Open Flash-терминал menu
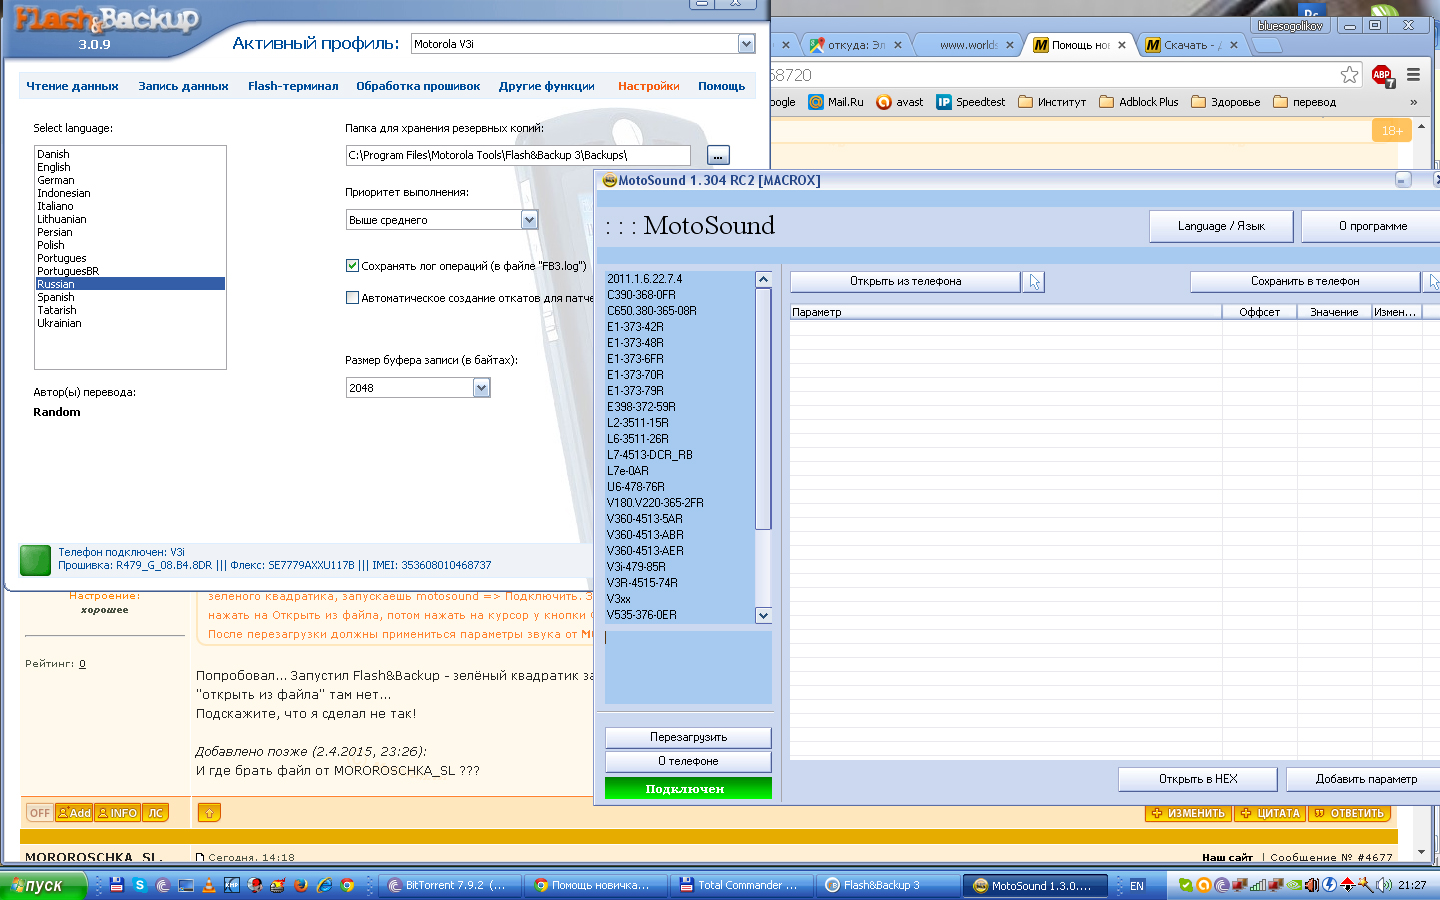Image resolution: width=1440 pixels, height=900 pixels. click(x=293, y=86)
